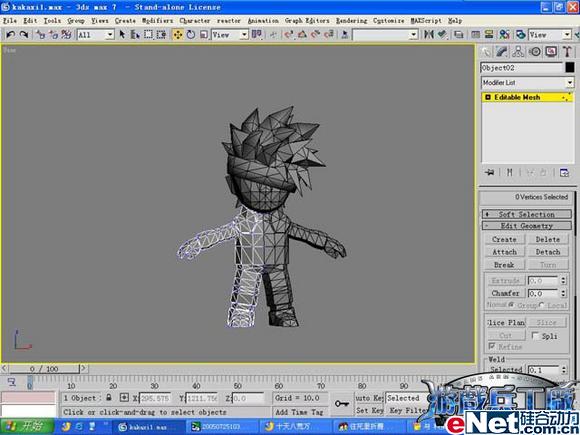
Task: Activate the Select and Scale tool
Action: tap(203, 35)
